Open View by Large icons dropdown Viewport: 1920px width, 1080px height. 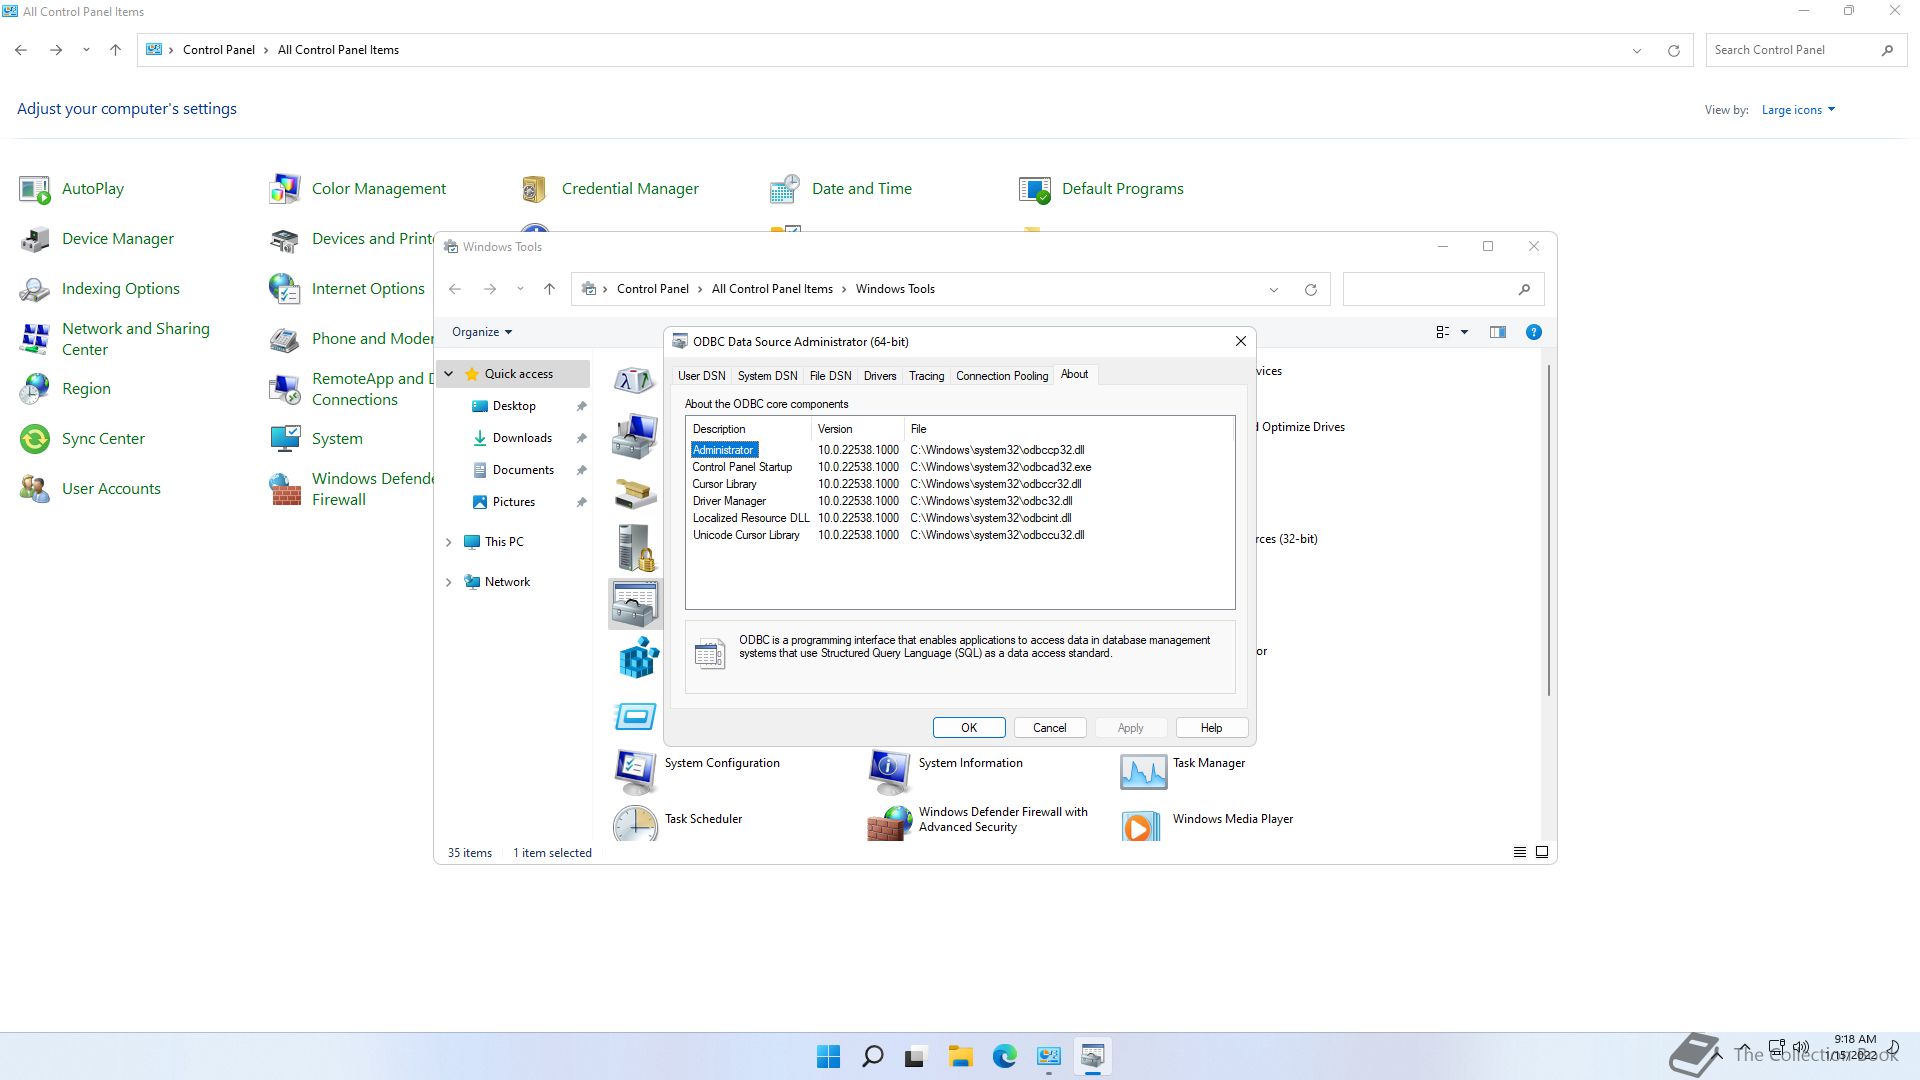pyautogui.click(x=1798, y=110)
